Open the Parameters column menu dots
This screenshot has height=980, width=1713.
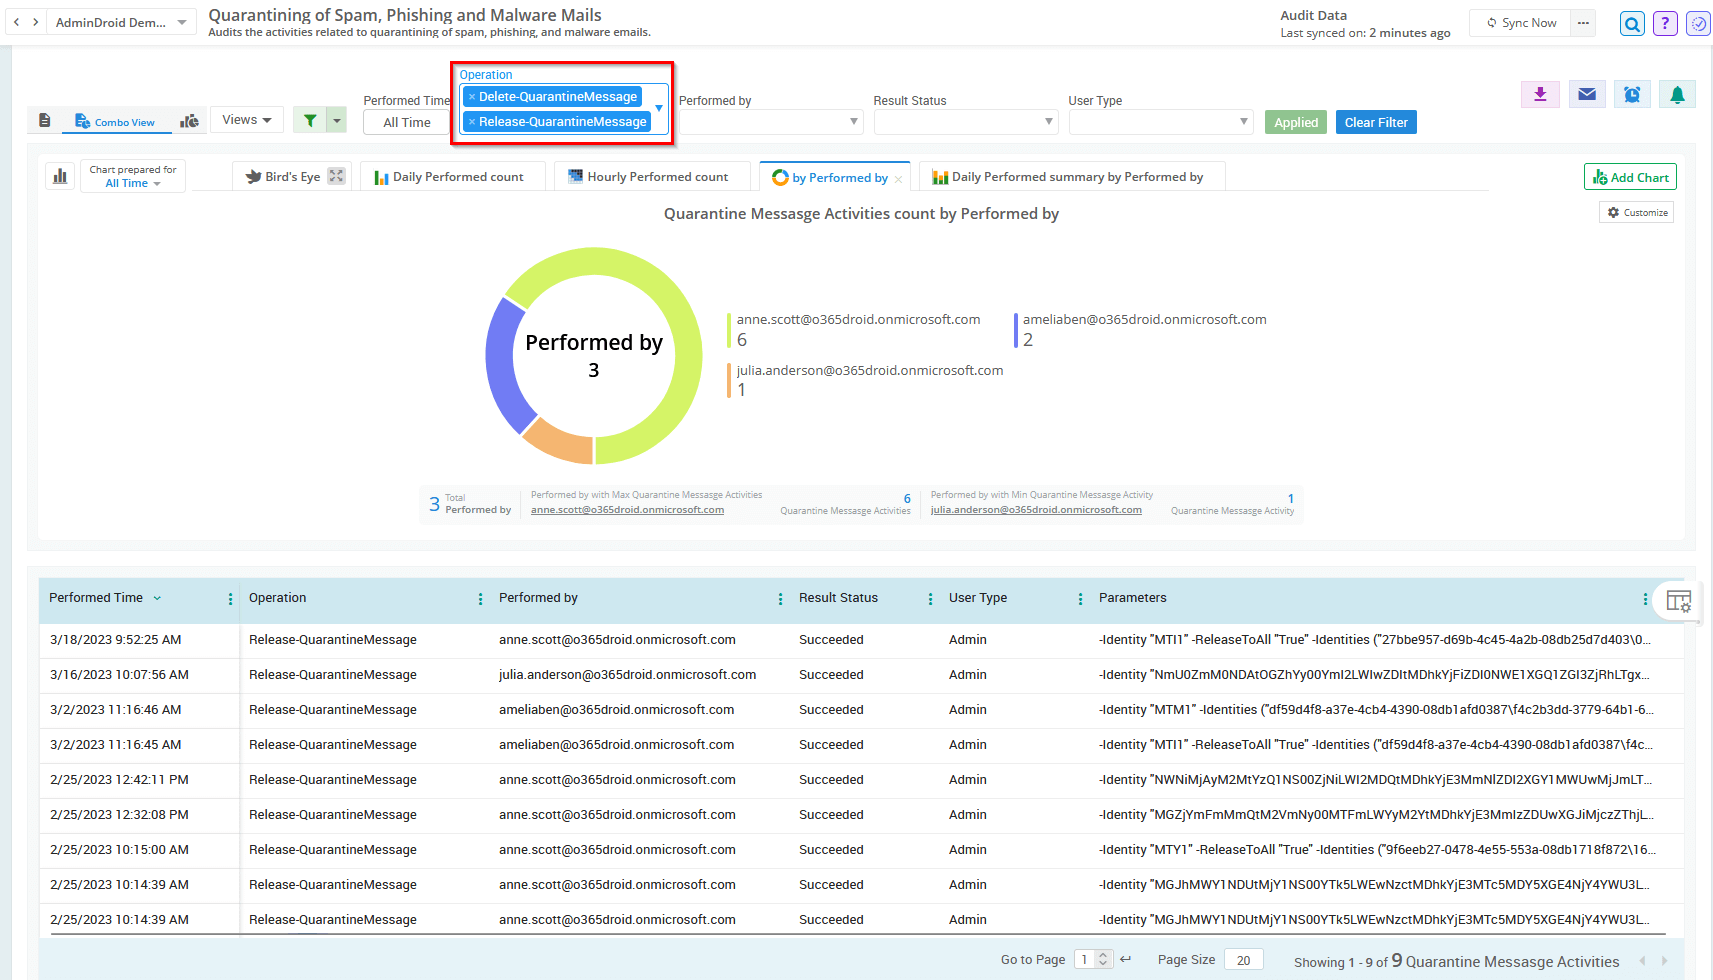coord(1645,599)
